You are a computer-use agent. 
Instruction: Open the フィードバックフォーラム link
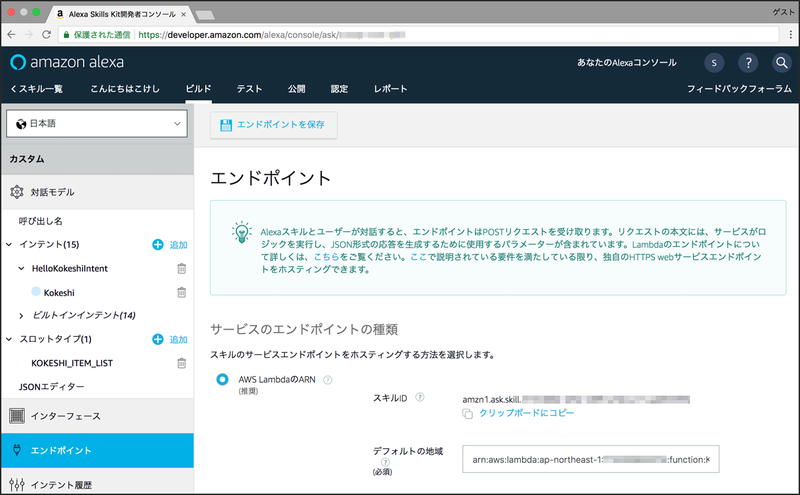[x=739, y=89]
